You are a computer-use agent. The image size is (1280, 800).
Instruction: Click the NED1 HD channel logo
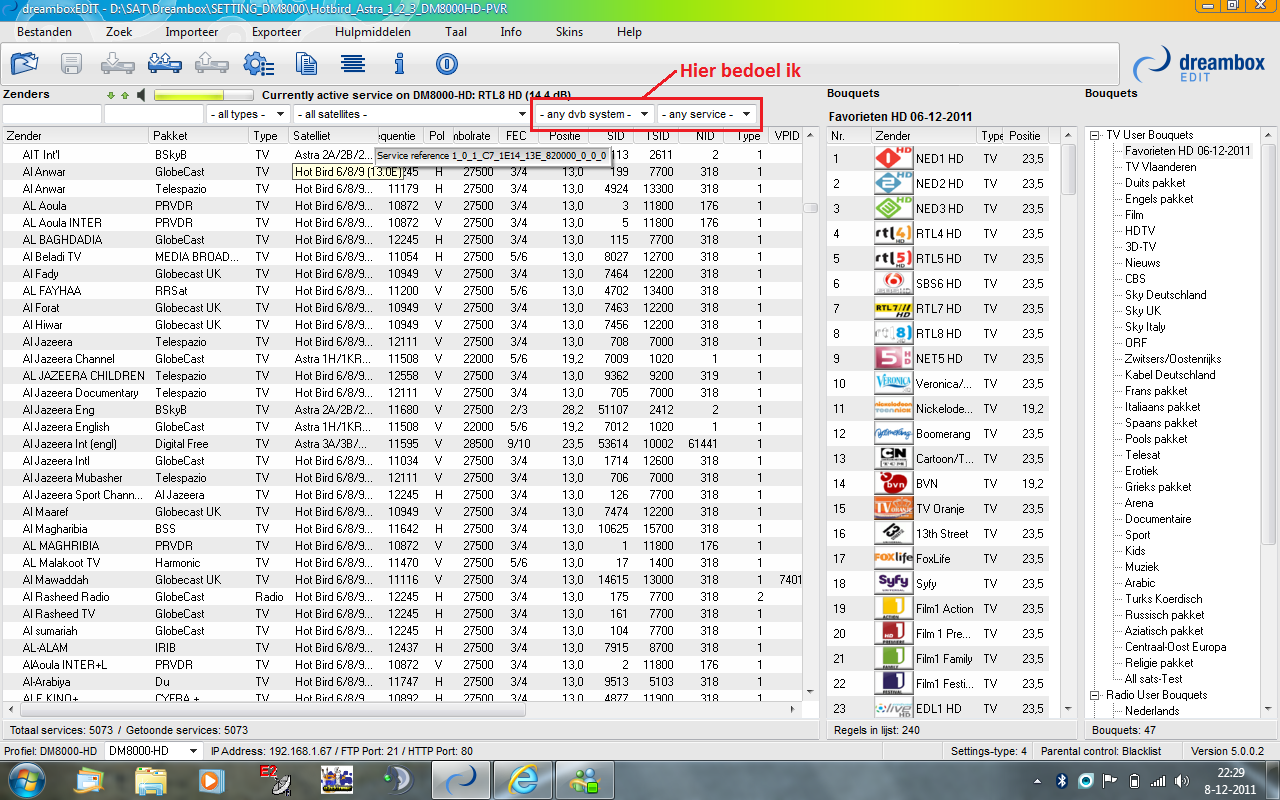click(x=893, y=158)
